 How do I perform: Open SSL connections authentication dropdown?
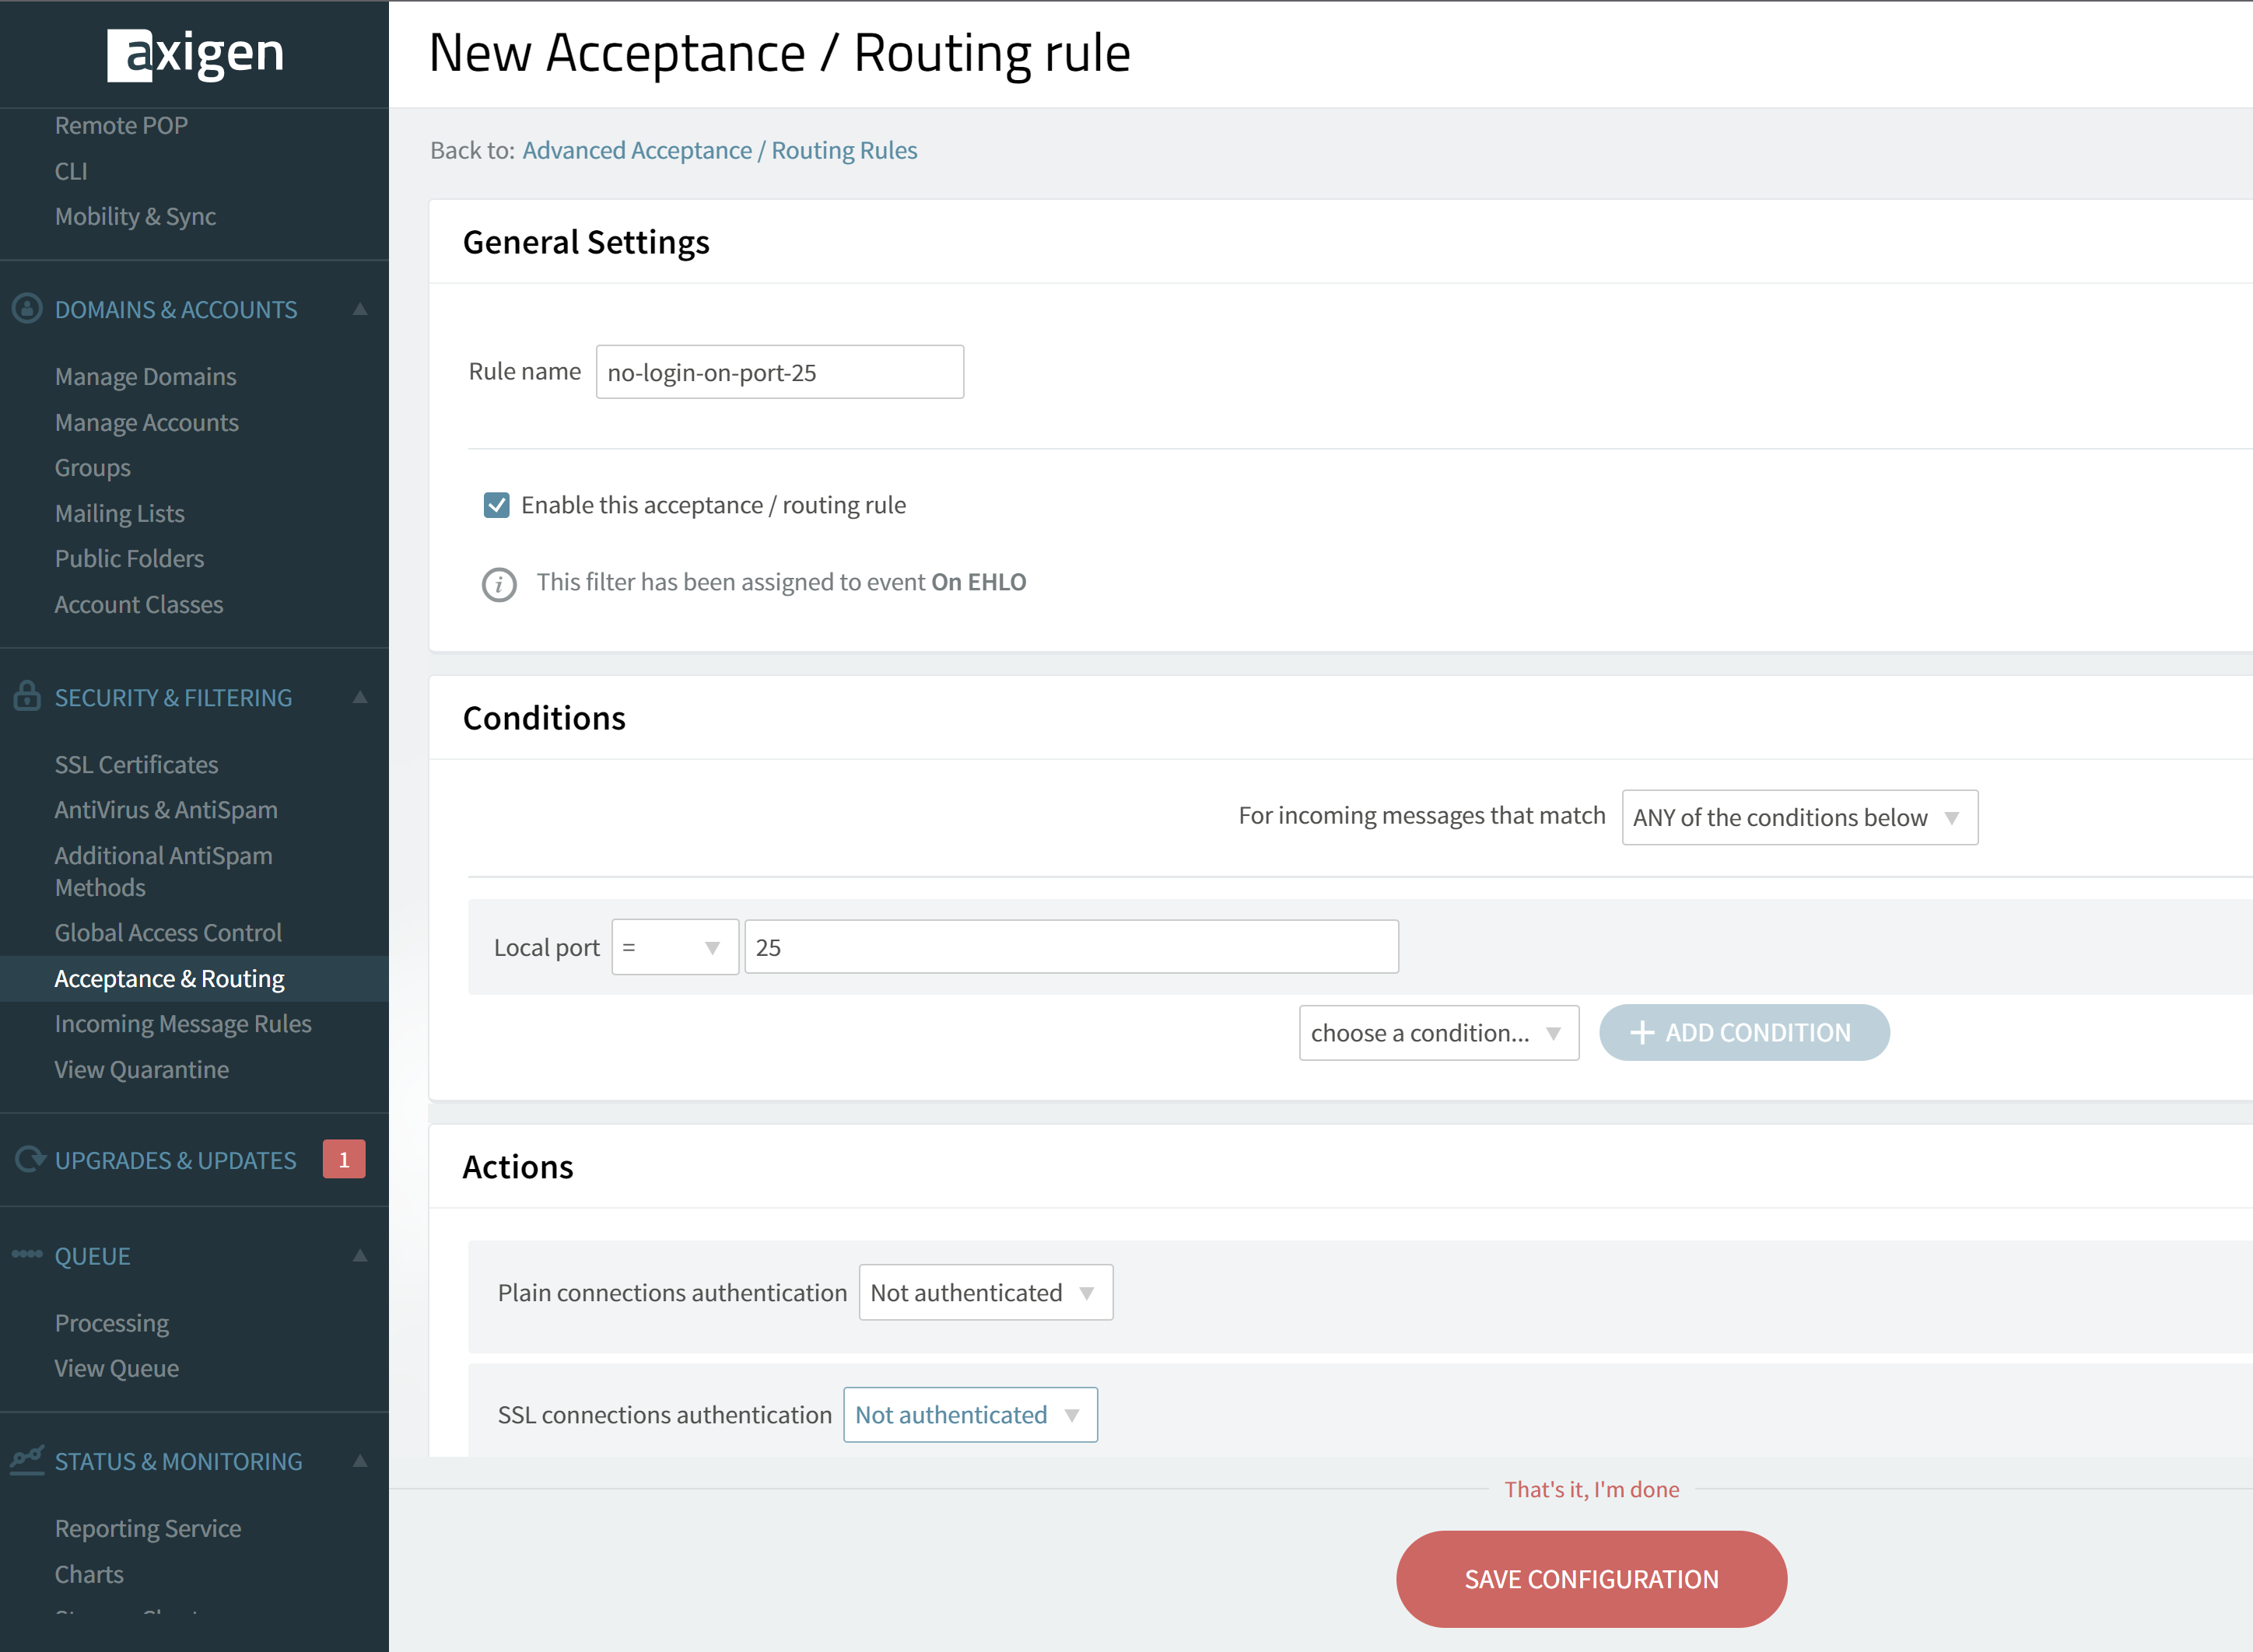(x=970, y=1415)
